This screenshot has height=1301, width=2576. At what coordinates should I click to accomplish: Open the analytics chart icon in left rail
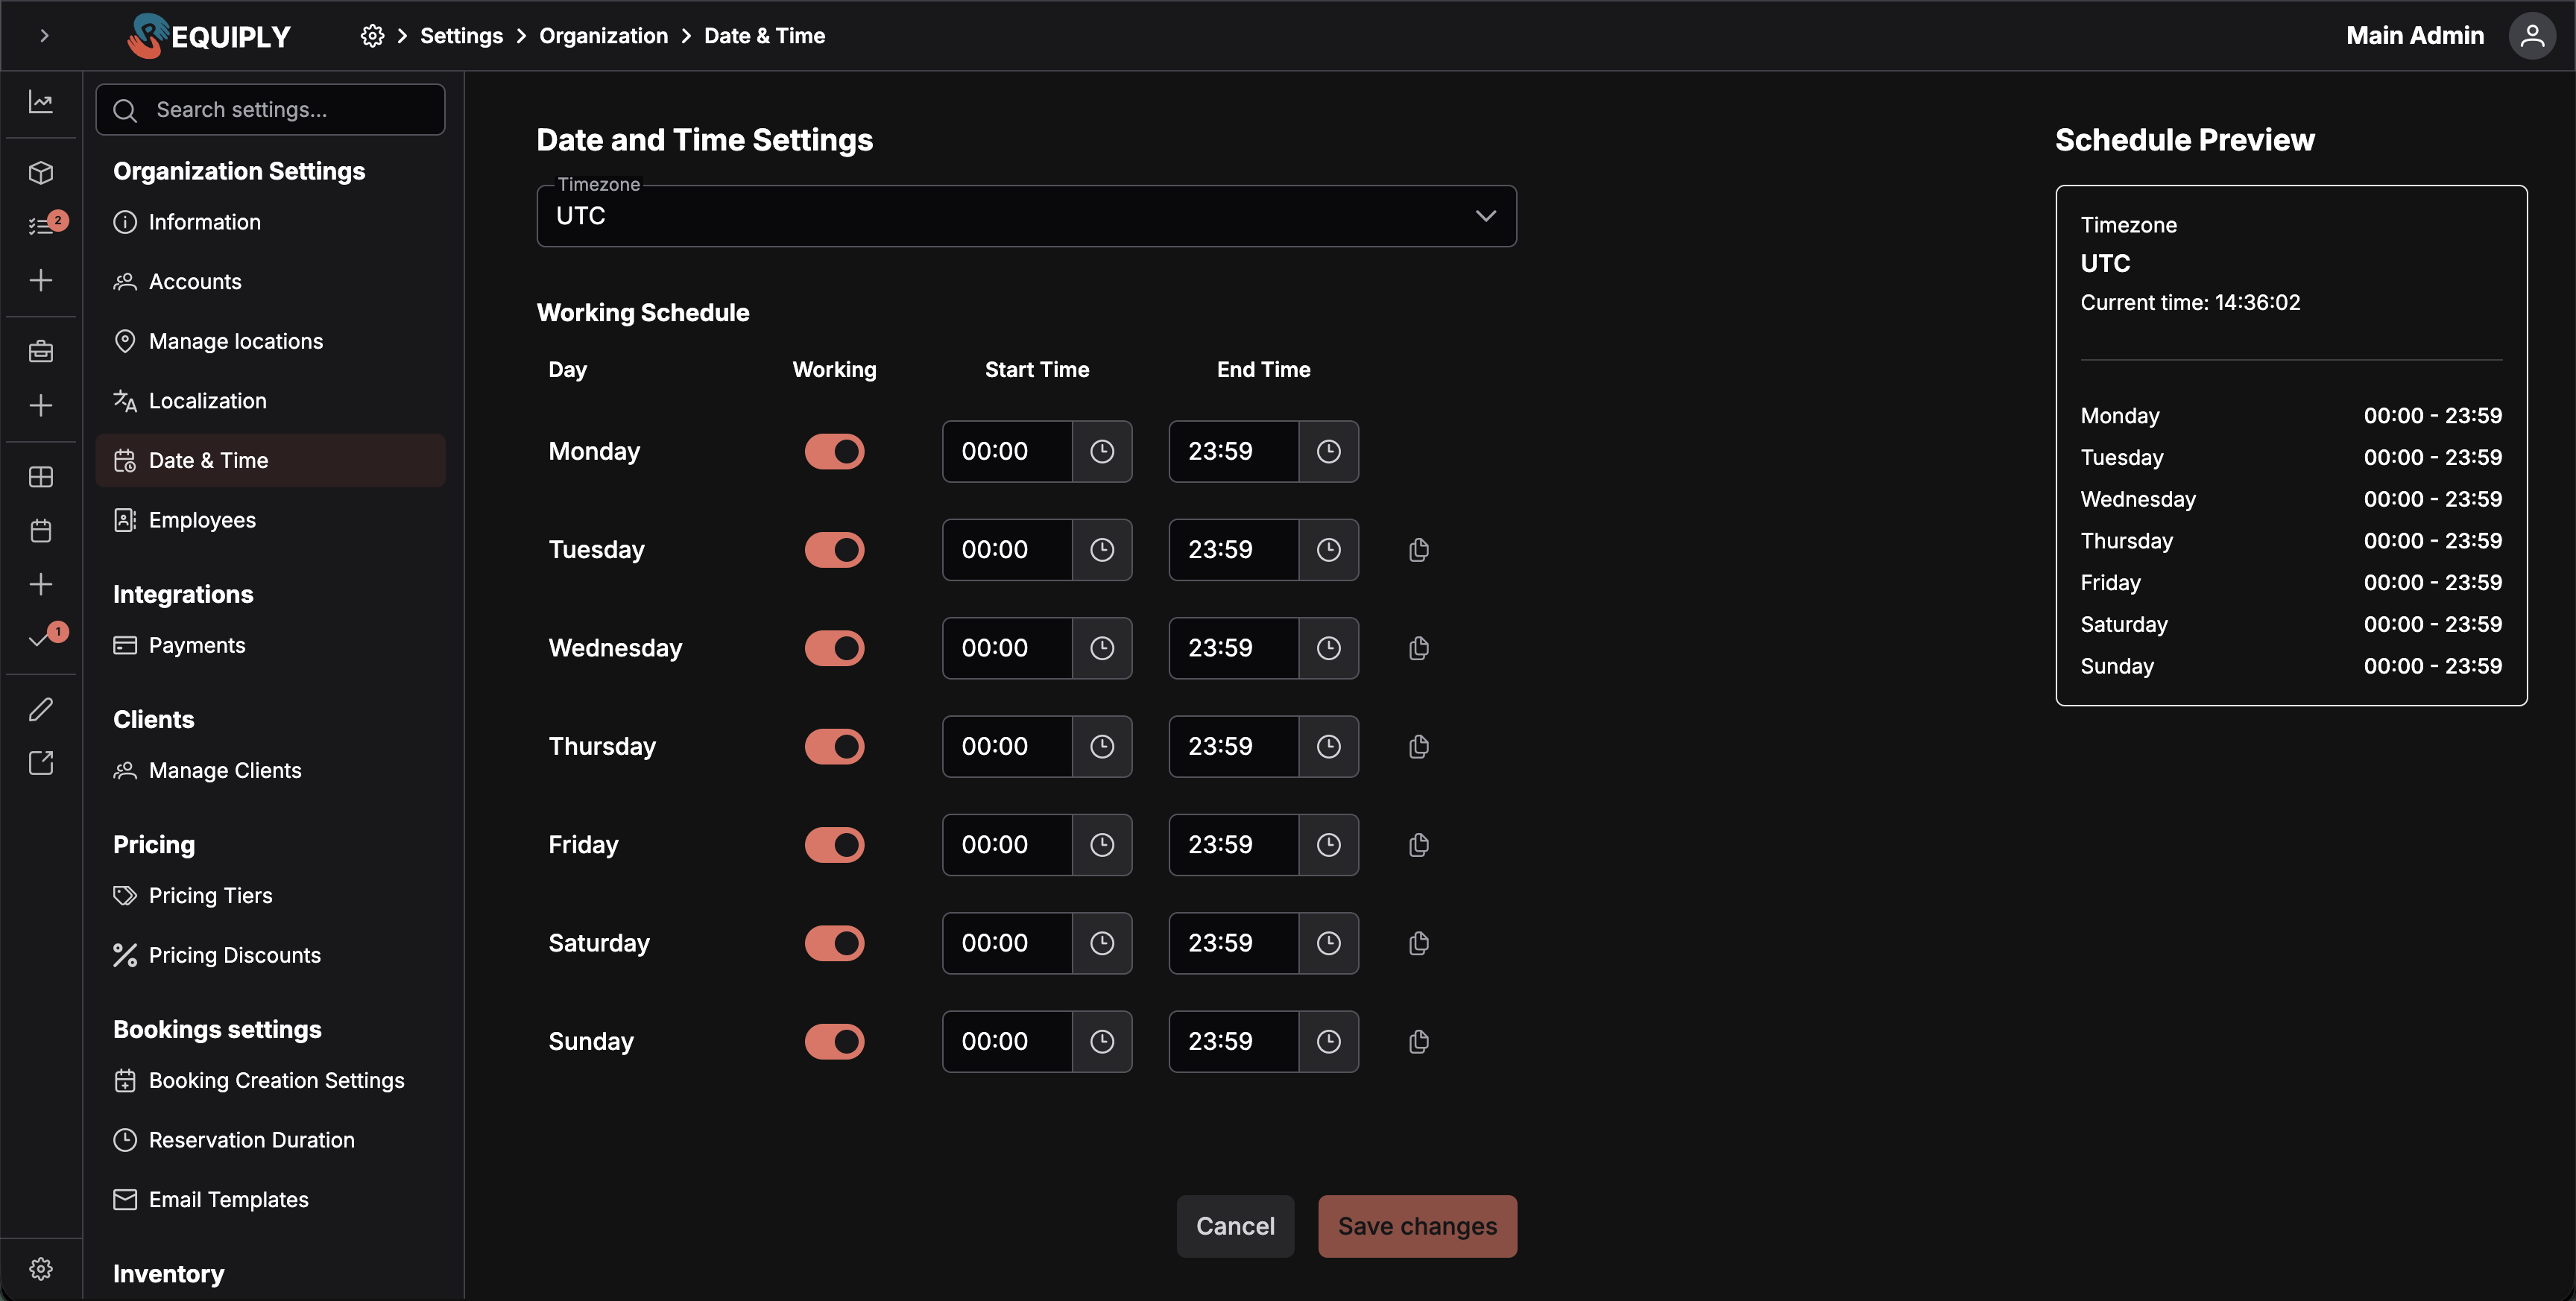[x=41, y=102]
